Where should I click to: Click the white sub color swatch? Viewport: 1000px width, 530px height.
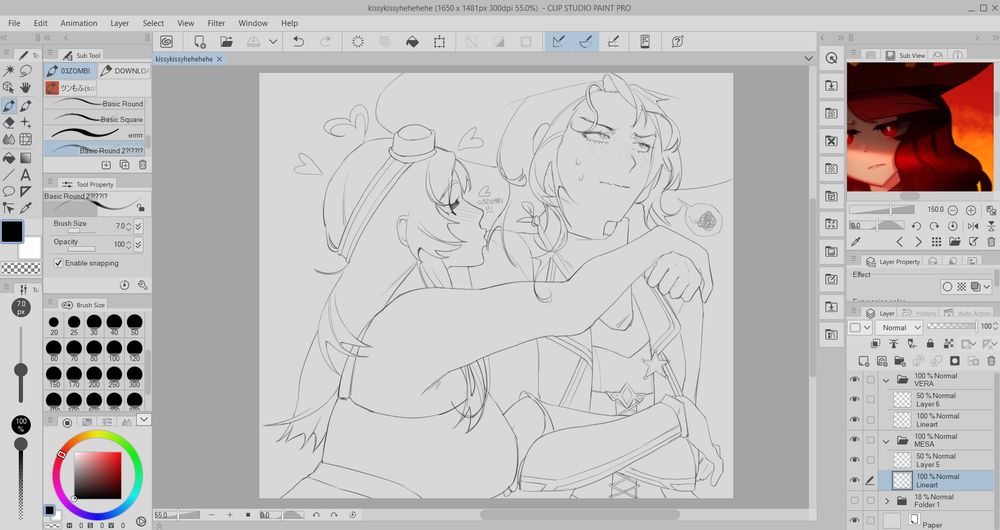[x=32, y=250]
